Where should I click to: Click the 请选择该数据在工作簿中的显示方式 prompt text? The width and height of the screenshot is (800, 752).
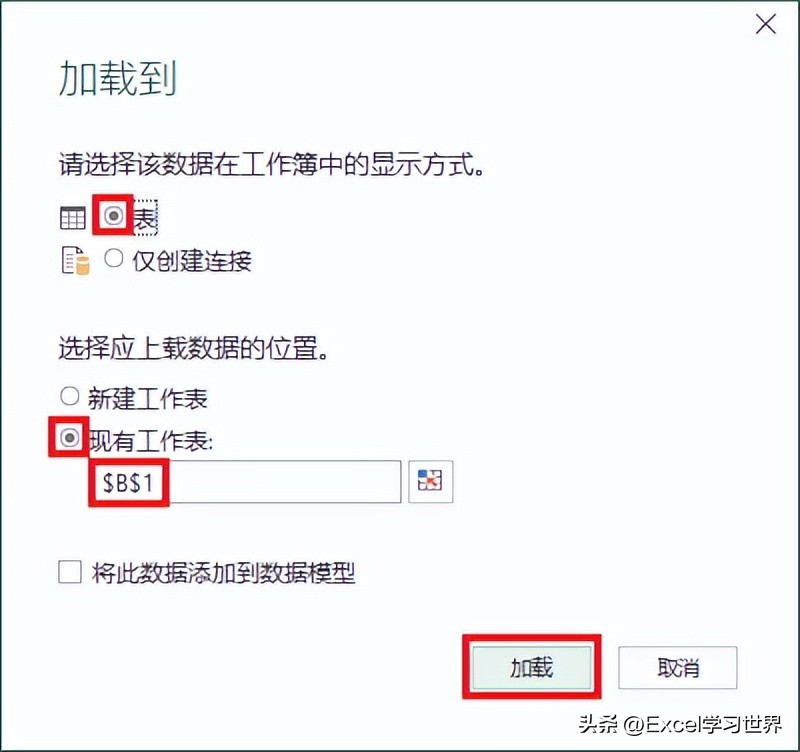tap(271, 164)
